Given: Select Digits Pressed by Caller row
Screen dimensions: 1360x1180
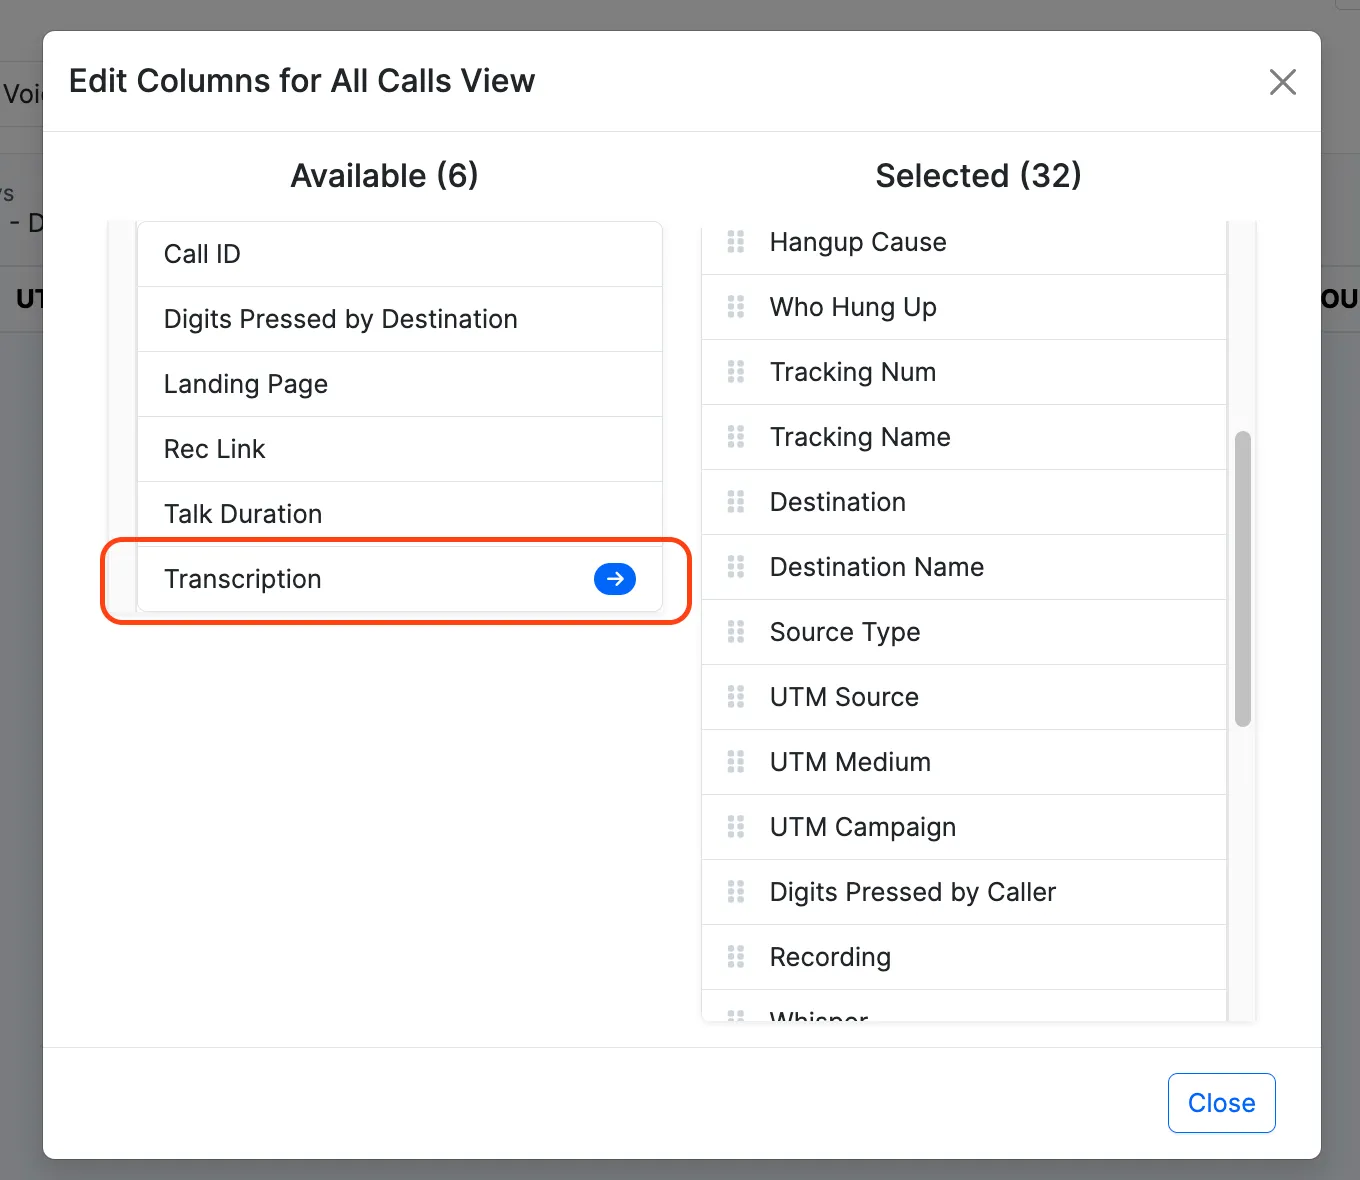Looking at the screenshot, I should [x=964, y=892].
